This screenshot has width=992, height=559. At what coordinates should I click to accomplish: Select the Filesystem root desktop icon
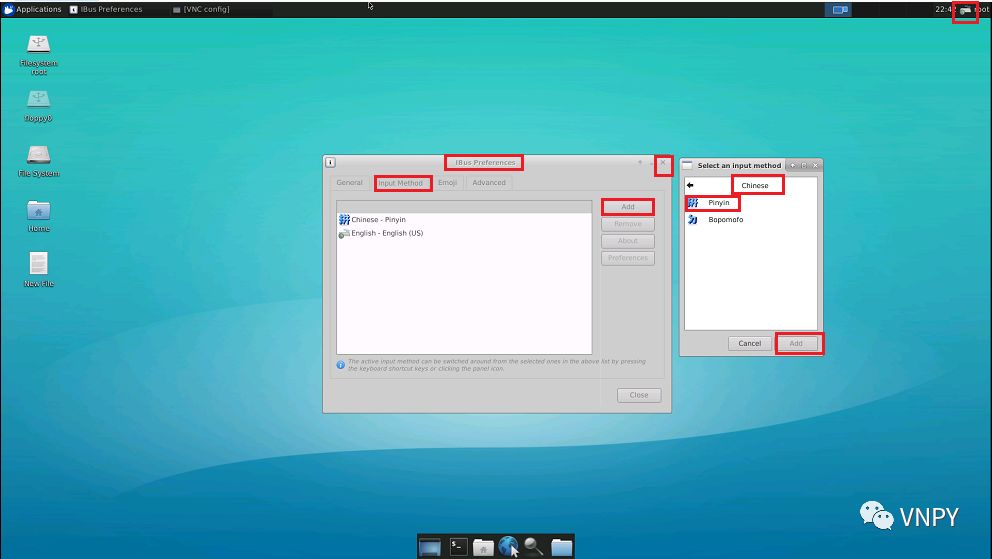pyautogui.click(x=39, y=54)
